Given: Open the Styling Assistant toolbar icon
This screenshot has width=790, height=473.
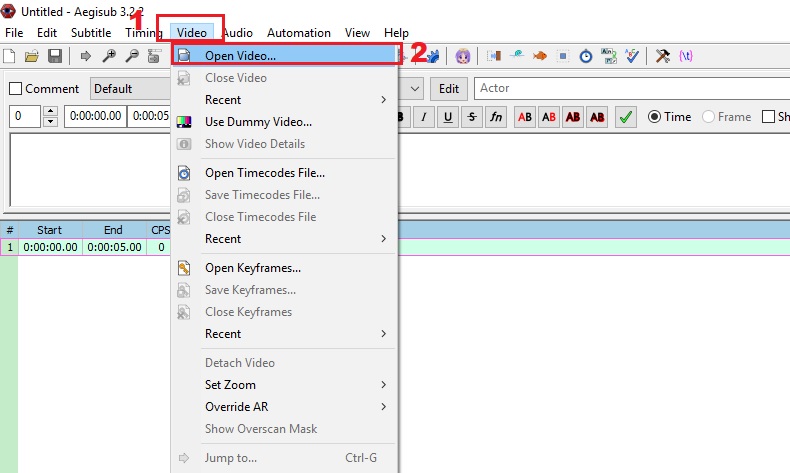Looking at the screenshot, I should point(516,55).
